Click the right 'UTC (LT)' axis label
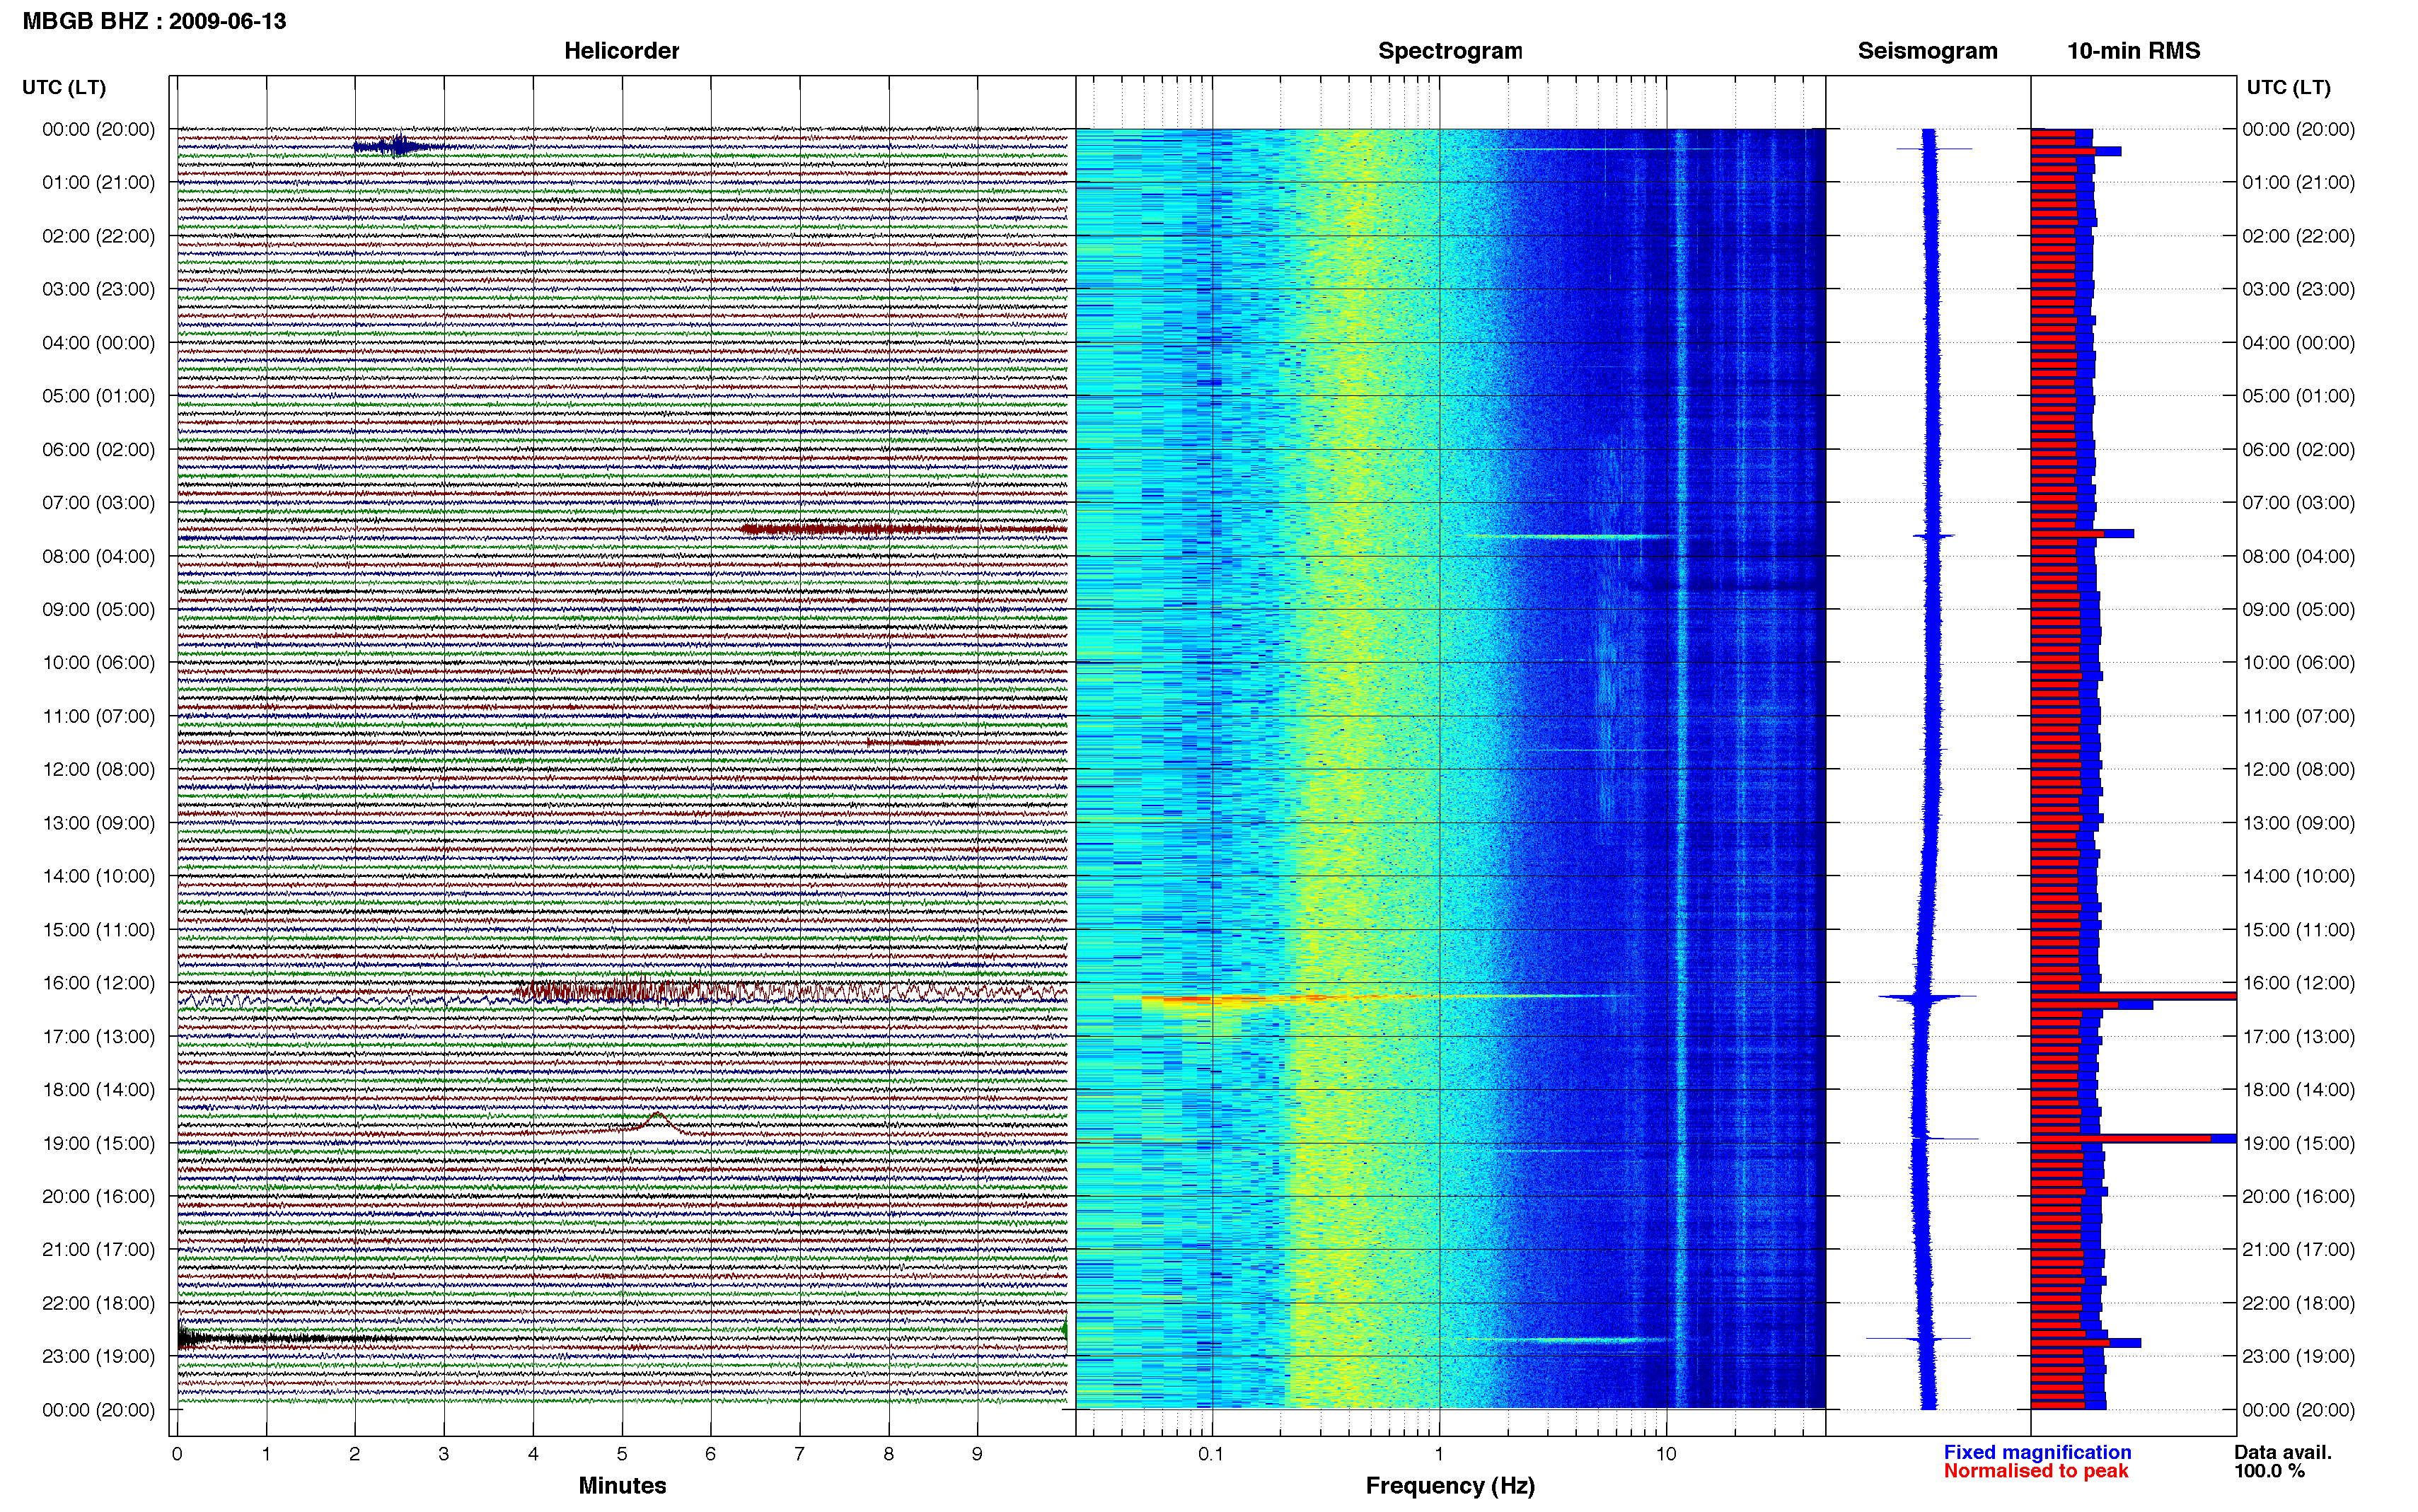Image resolution: width=2418 pixels, height=1512 pixels. pyautogui.click(x=2288, y=87)
